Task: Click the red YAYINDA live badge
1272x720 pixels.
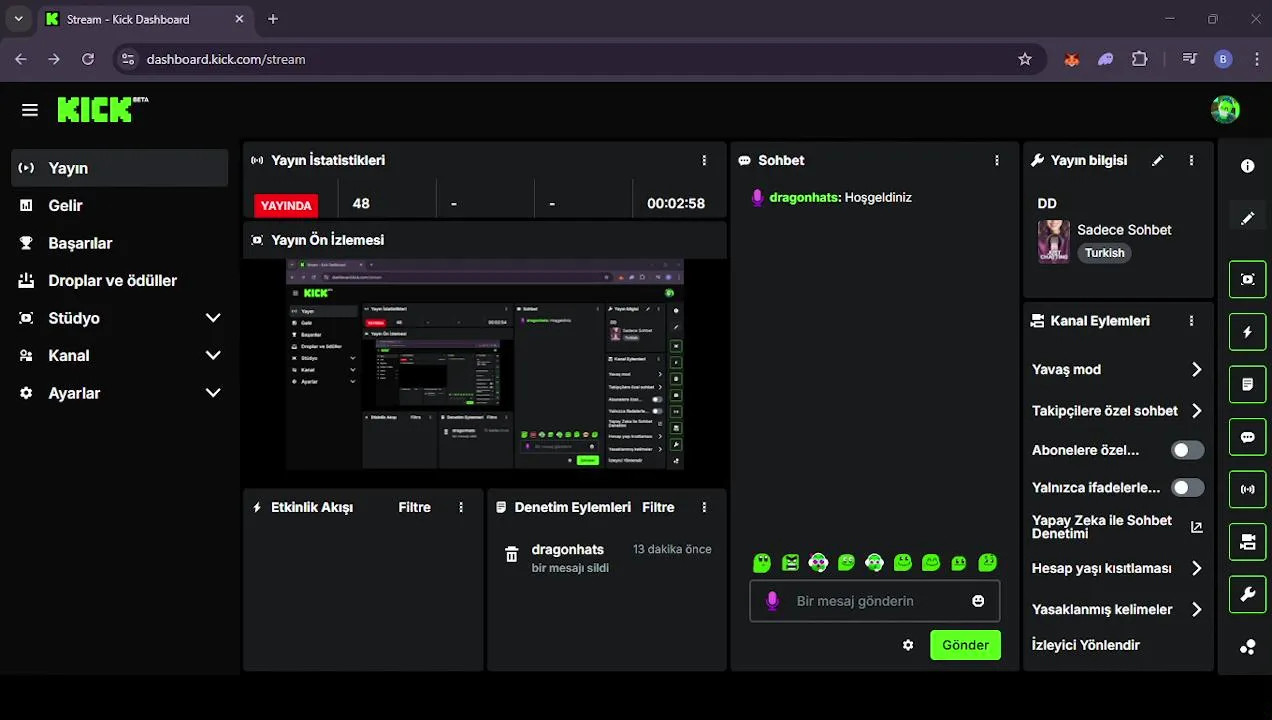Action: (x=286, y=205)
